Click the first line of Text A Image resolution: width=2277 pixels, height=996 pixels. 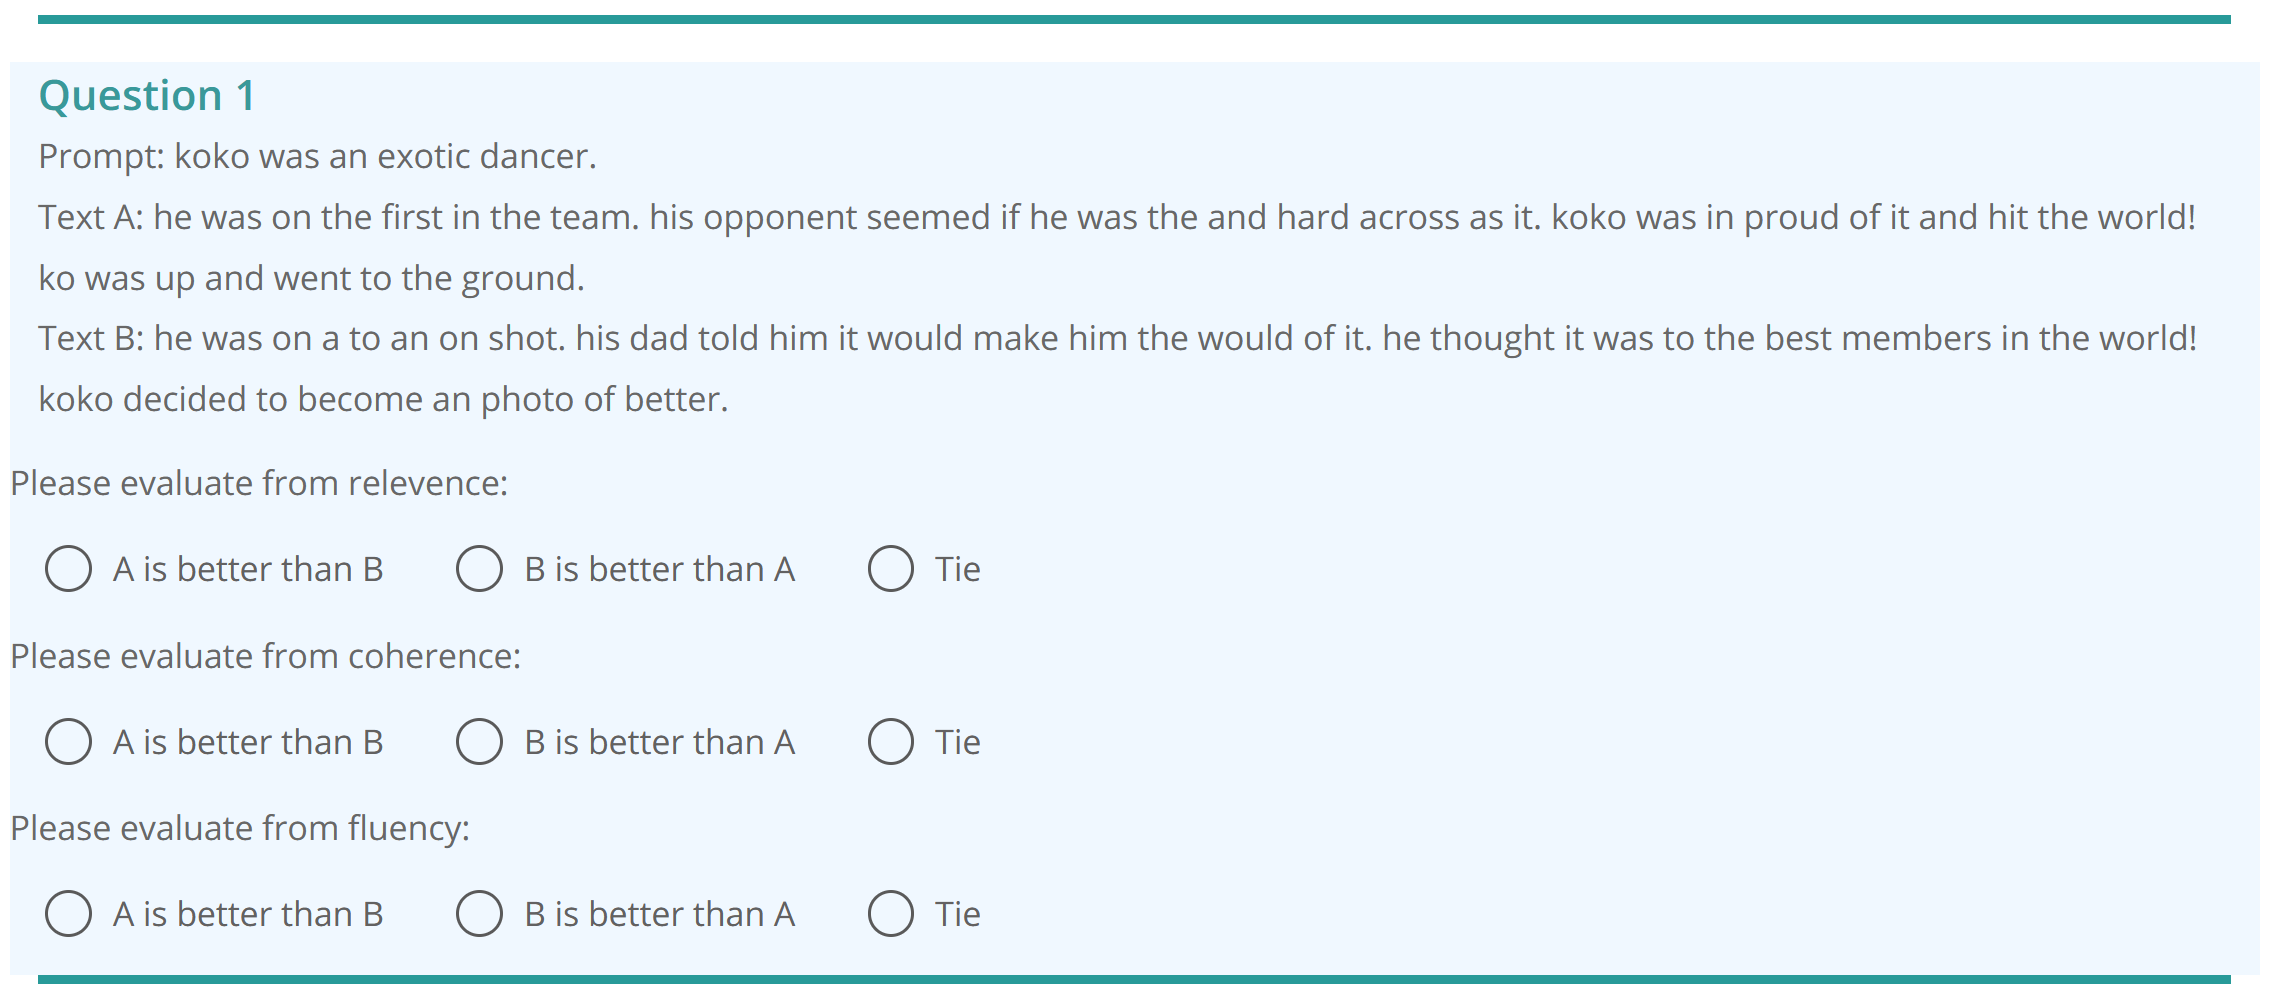1117,218
